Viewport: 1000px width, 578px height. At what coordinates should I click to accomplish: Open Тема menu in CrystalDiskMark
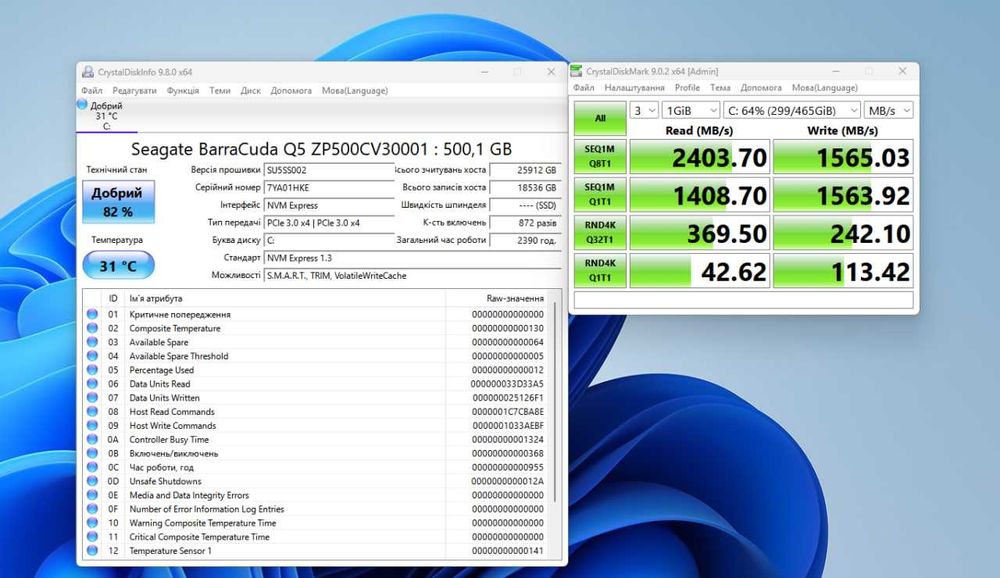[720, 87]
